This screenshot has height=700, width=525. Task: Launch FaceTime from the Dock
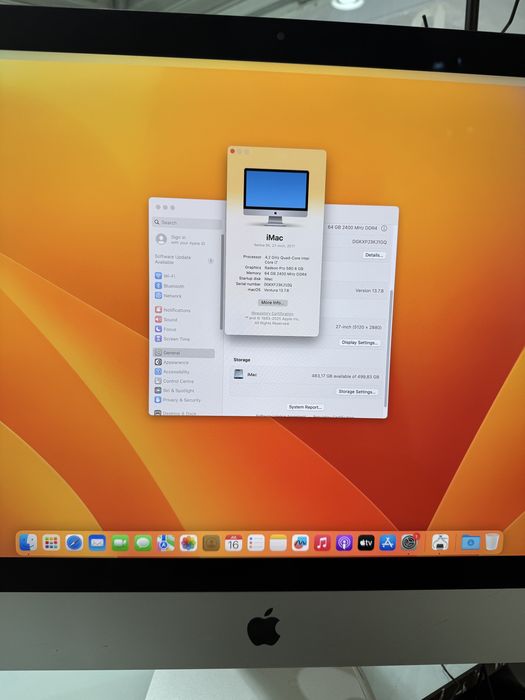click(120, 543)
